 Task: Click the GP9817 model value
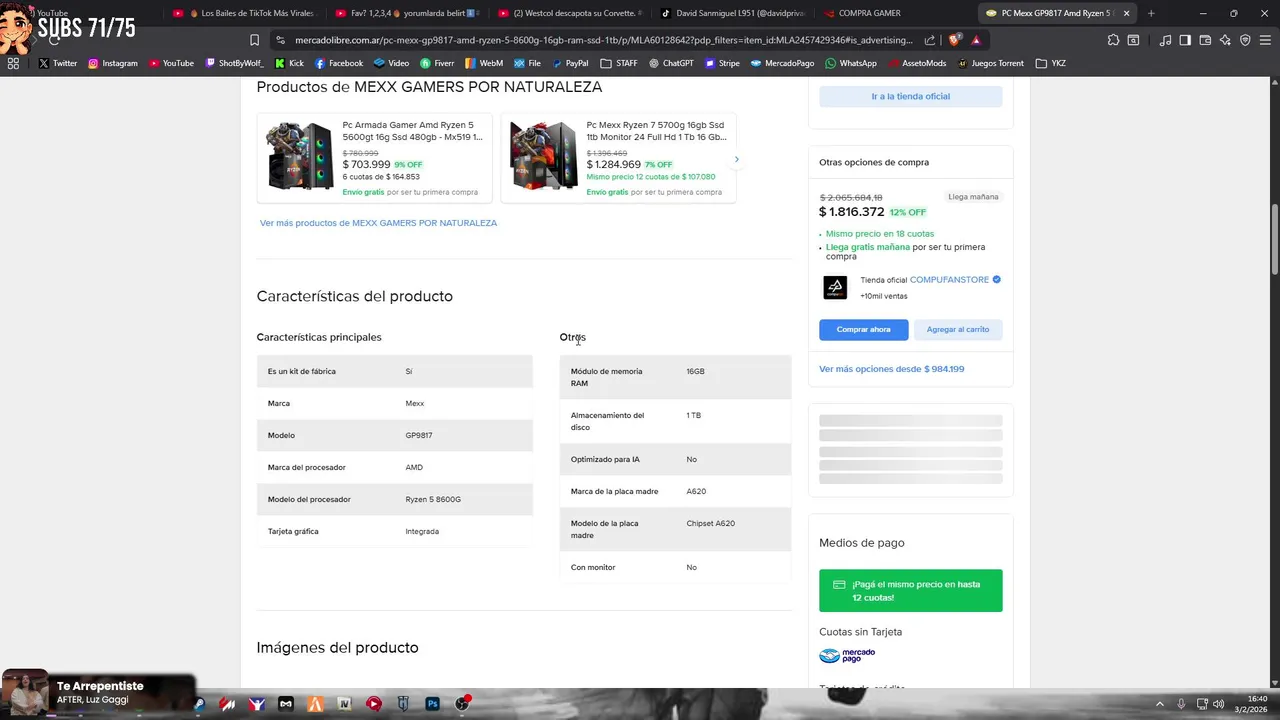[419, 435]
